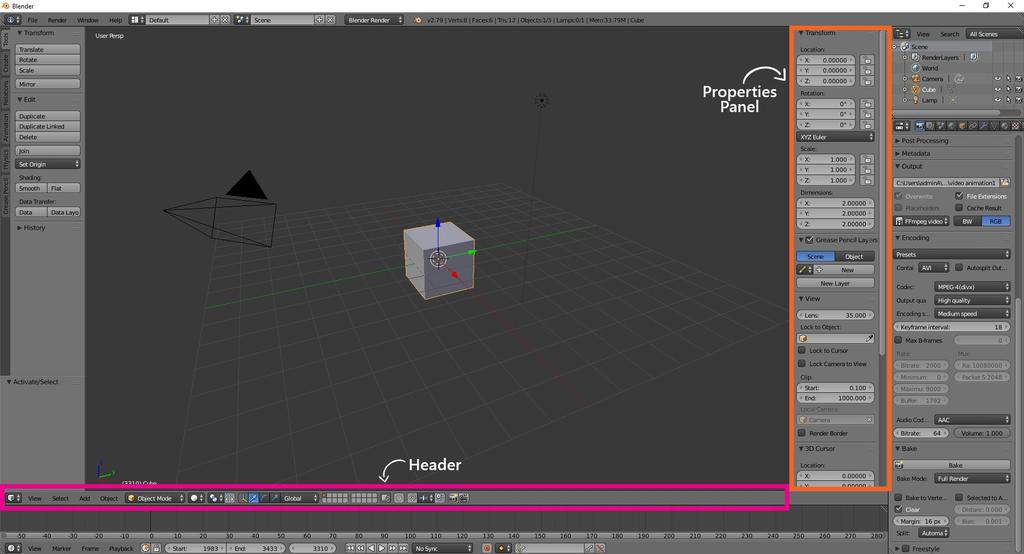The width and height of the screenshot is (1024, 554).
Task: Jump to the first frame in timeline
Action: click(x=350, y=548)
